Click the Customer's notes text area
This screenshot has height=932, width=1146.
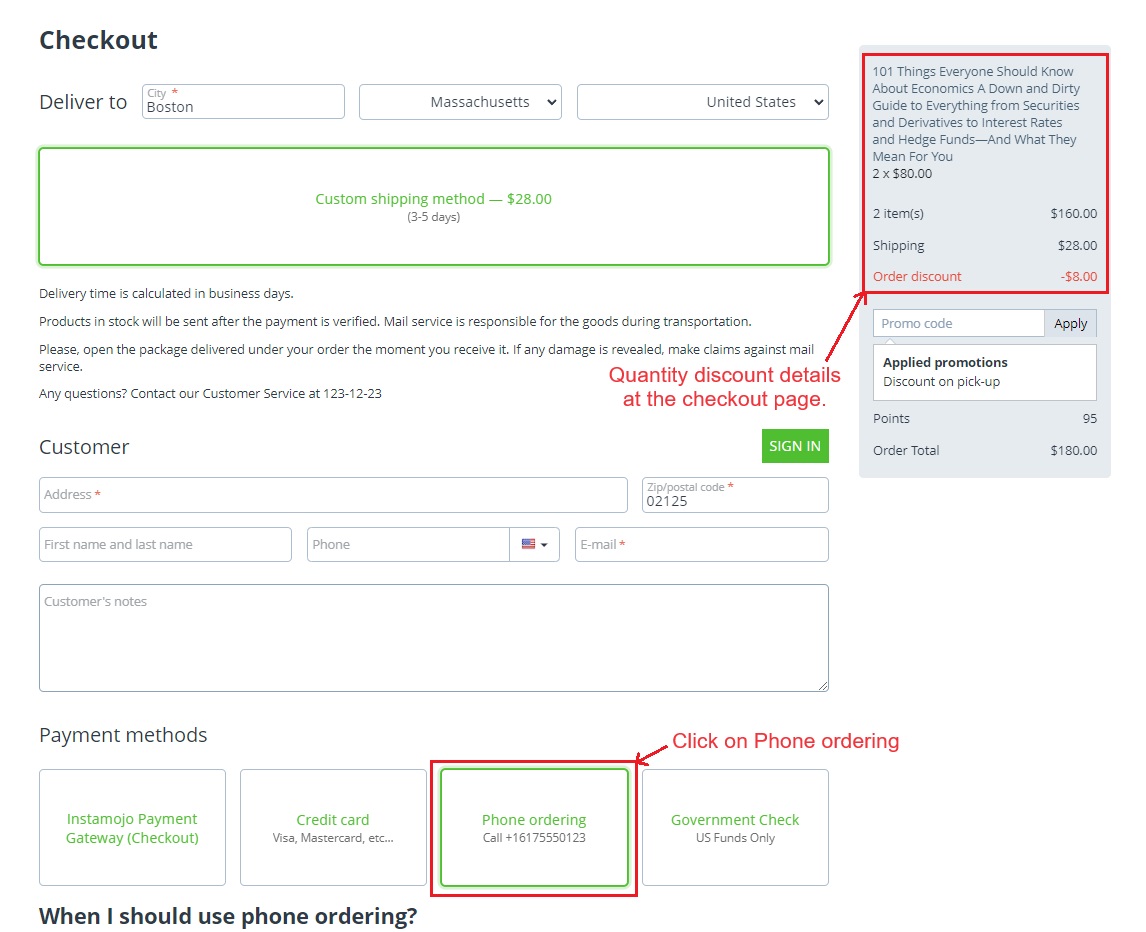click(x=434, y=637)
